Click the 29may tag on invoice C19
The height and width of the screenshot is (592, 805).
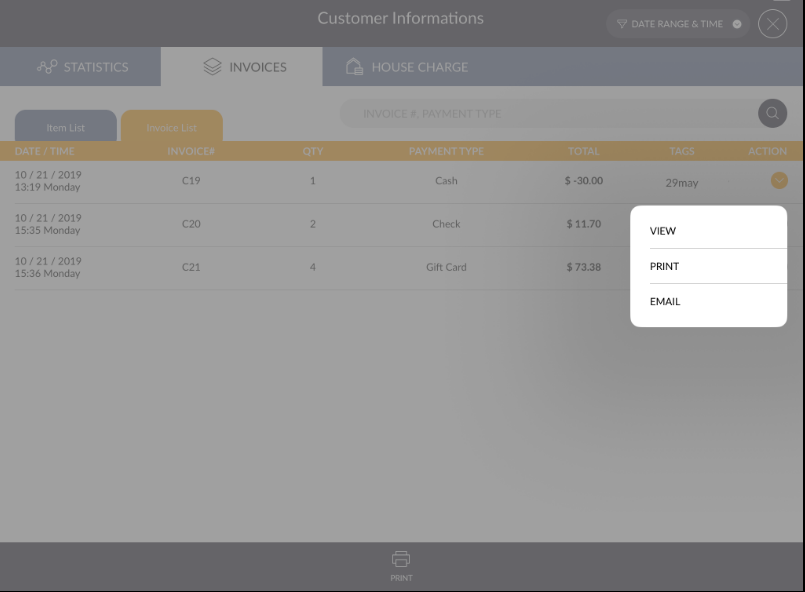pos(682,183)
